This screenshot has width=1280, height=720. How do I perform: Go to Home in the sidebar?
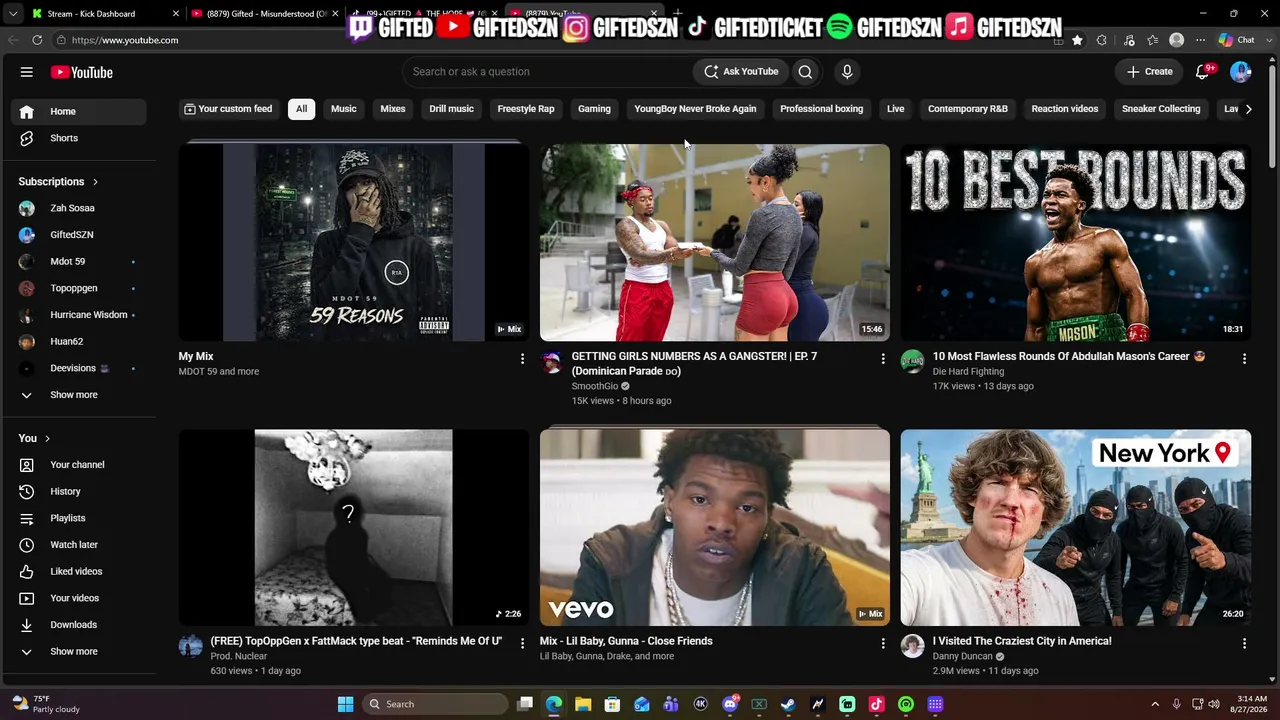click(x=79, y=112)
